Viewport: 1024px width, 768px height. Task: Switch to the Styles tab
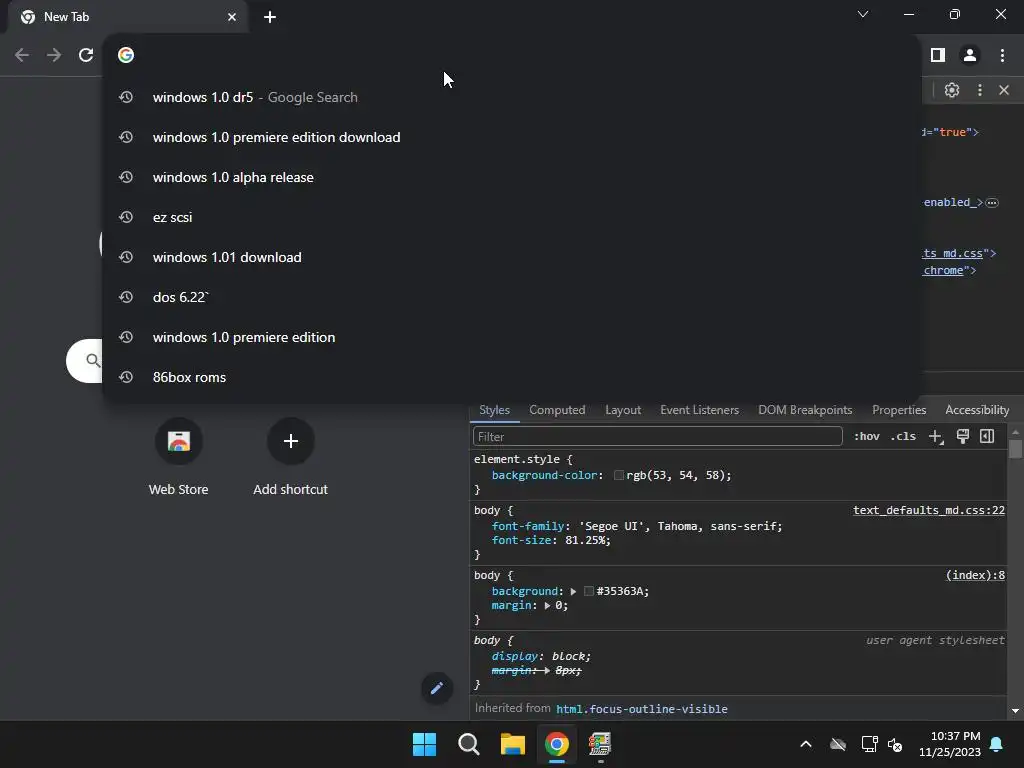[x=494, y=410]
